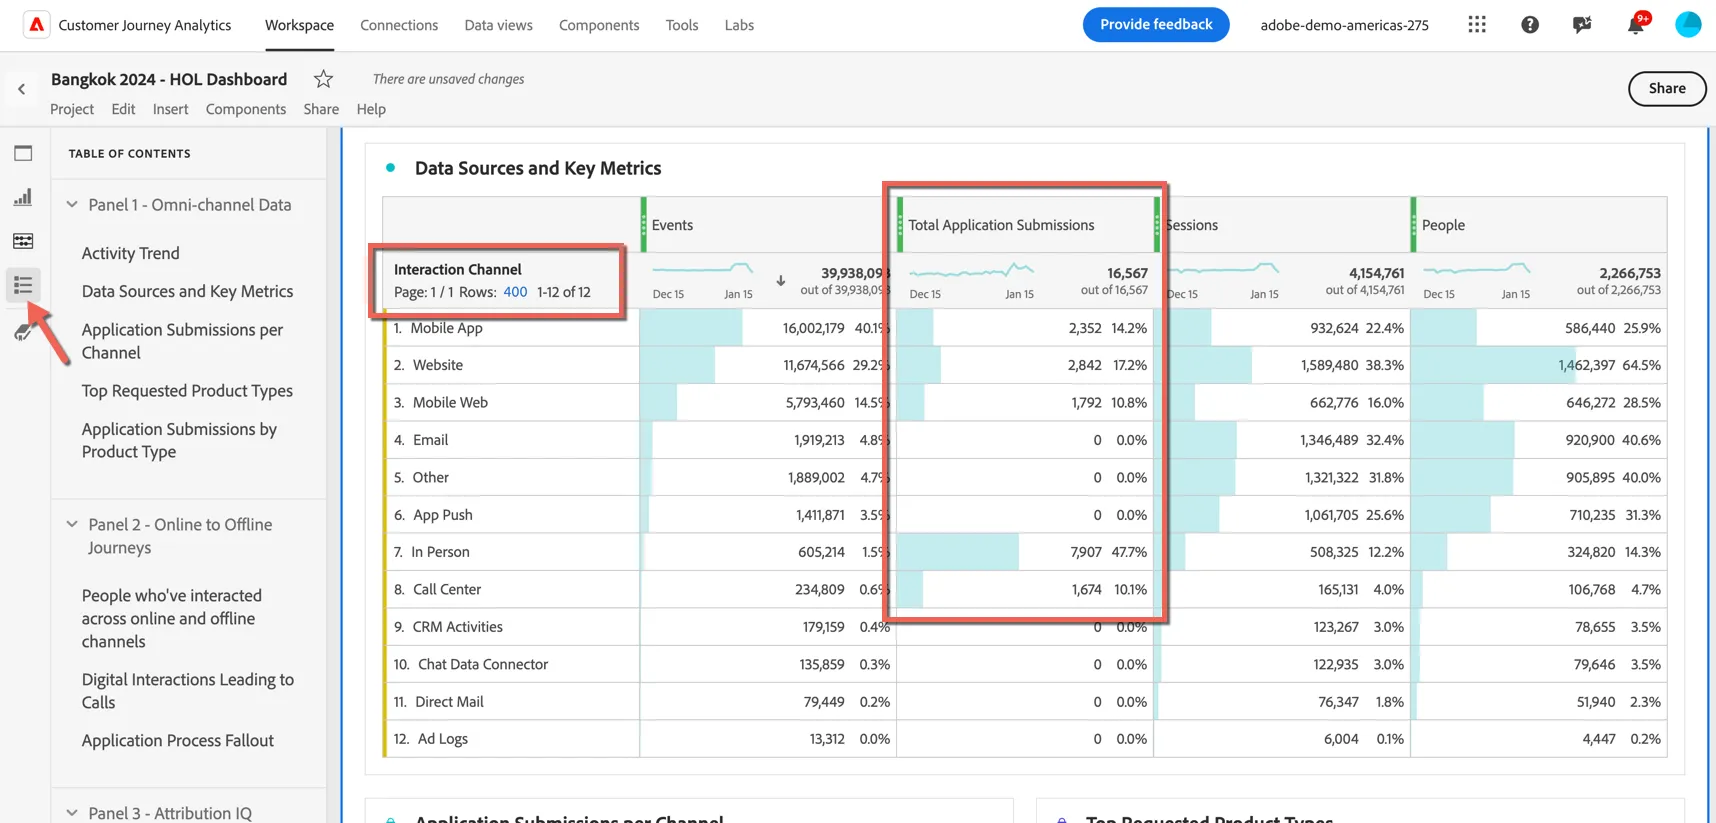Image resolution: width=1716 pixels, height=823 pixels.
Task: Open the Tools tab in top navigation
Action: click(682, 25)
